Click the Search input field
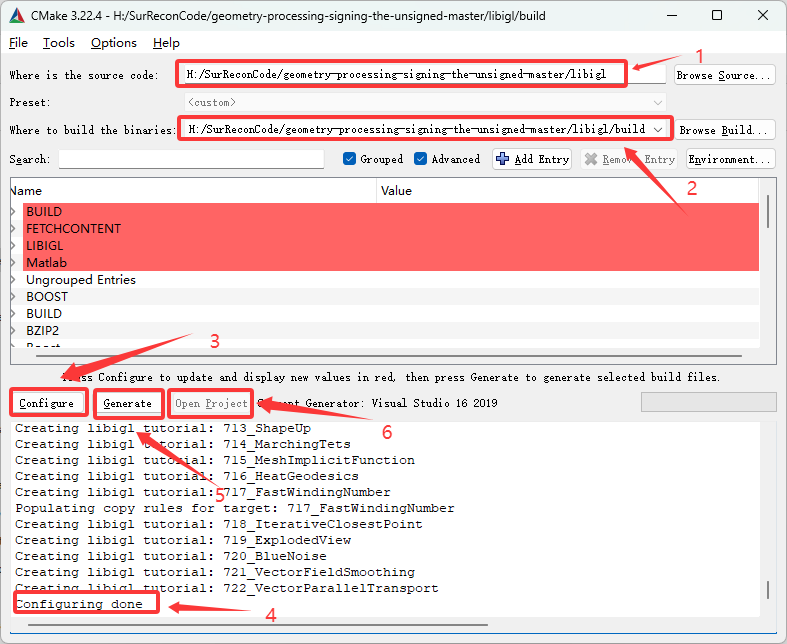The width and height of the screenshot is (787, 644). (191, 160)
